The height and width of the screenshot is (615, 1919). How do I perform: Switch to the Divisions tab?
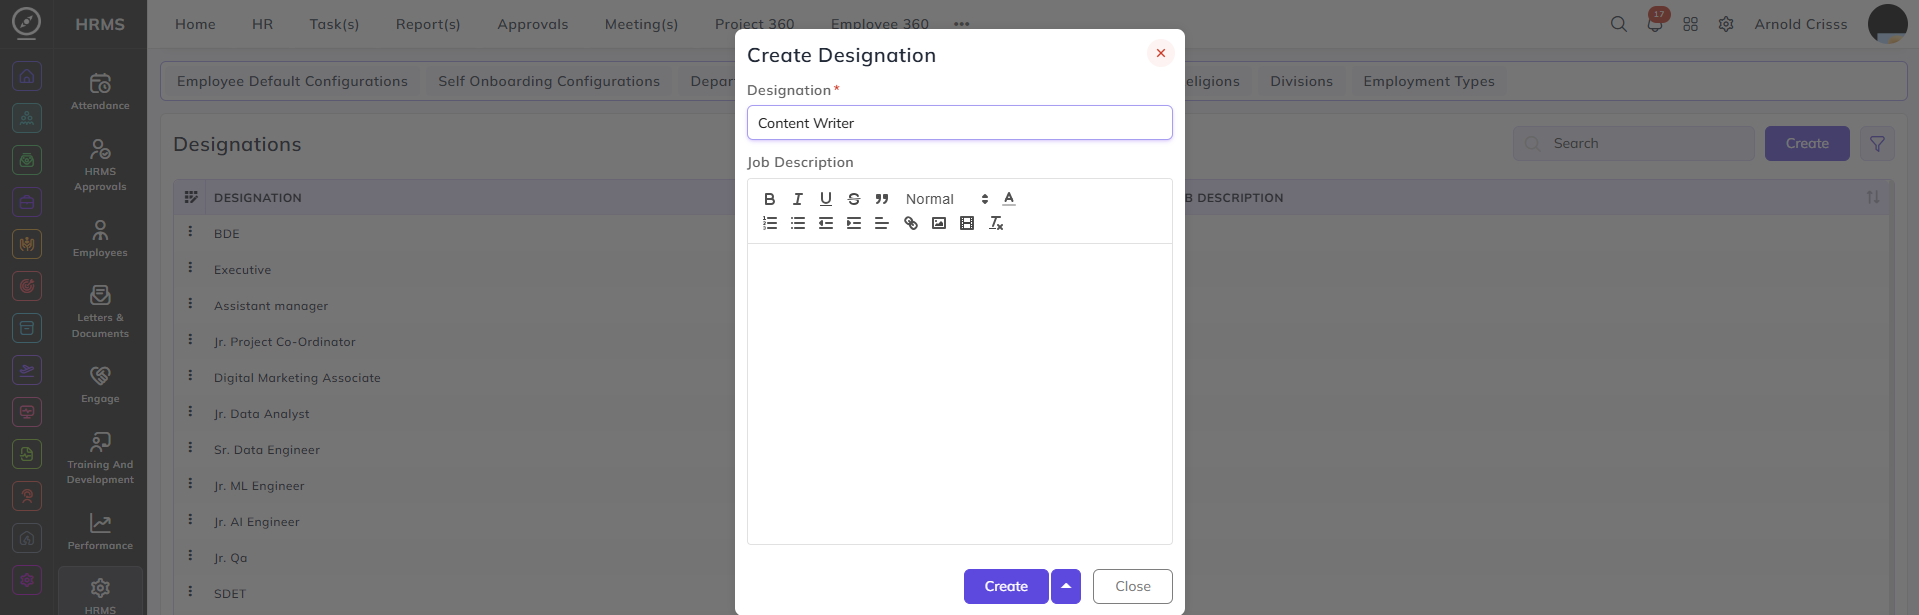1301,81
